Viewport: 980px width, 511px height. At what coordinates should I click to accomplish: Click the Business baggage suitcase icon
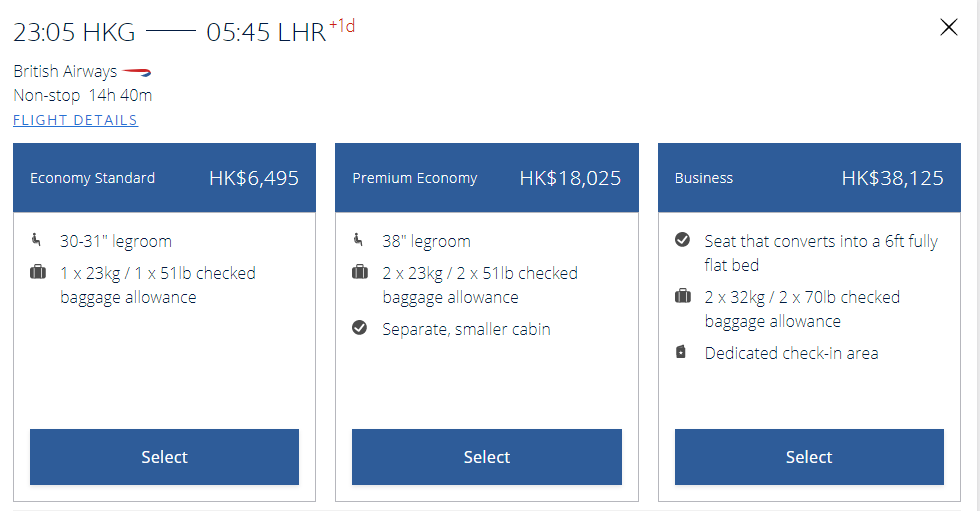click(x=683, y=296)
